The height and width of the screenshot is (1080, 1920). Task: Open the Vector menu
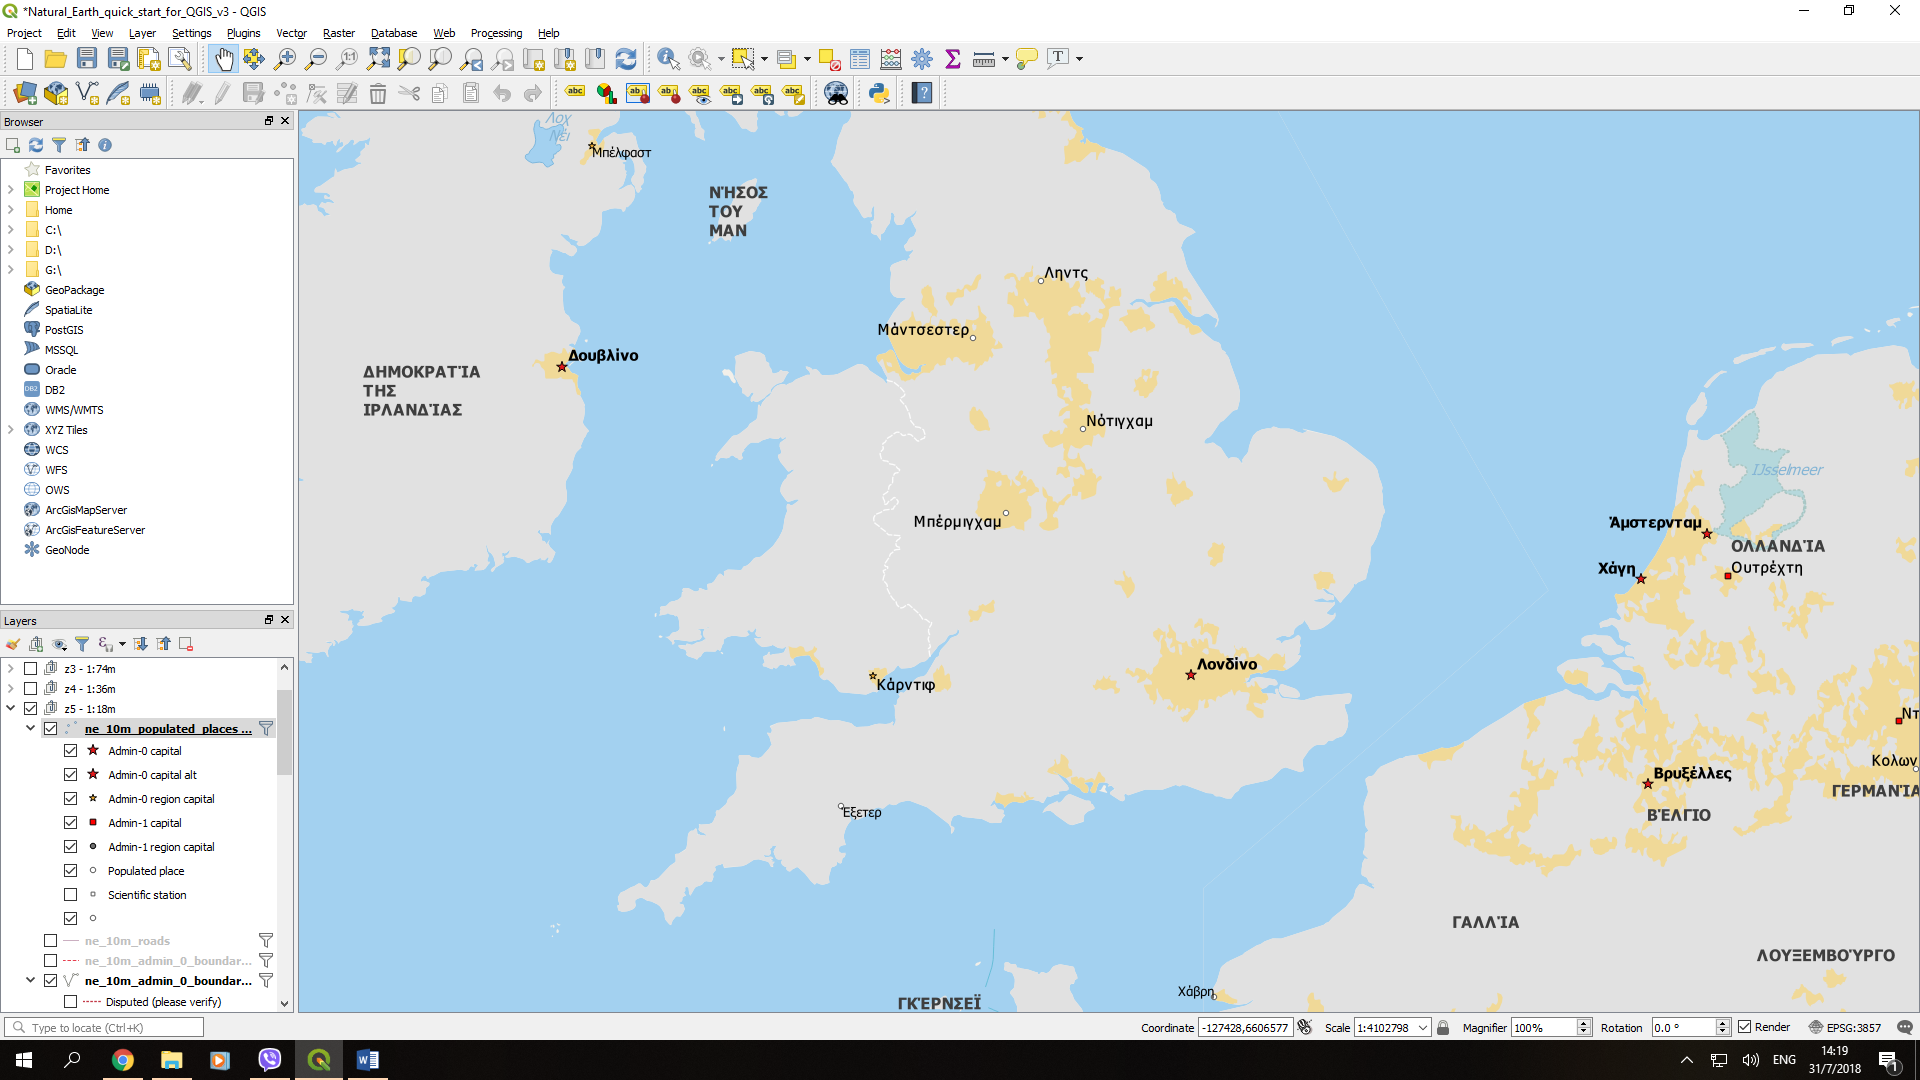(290, 32)
